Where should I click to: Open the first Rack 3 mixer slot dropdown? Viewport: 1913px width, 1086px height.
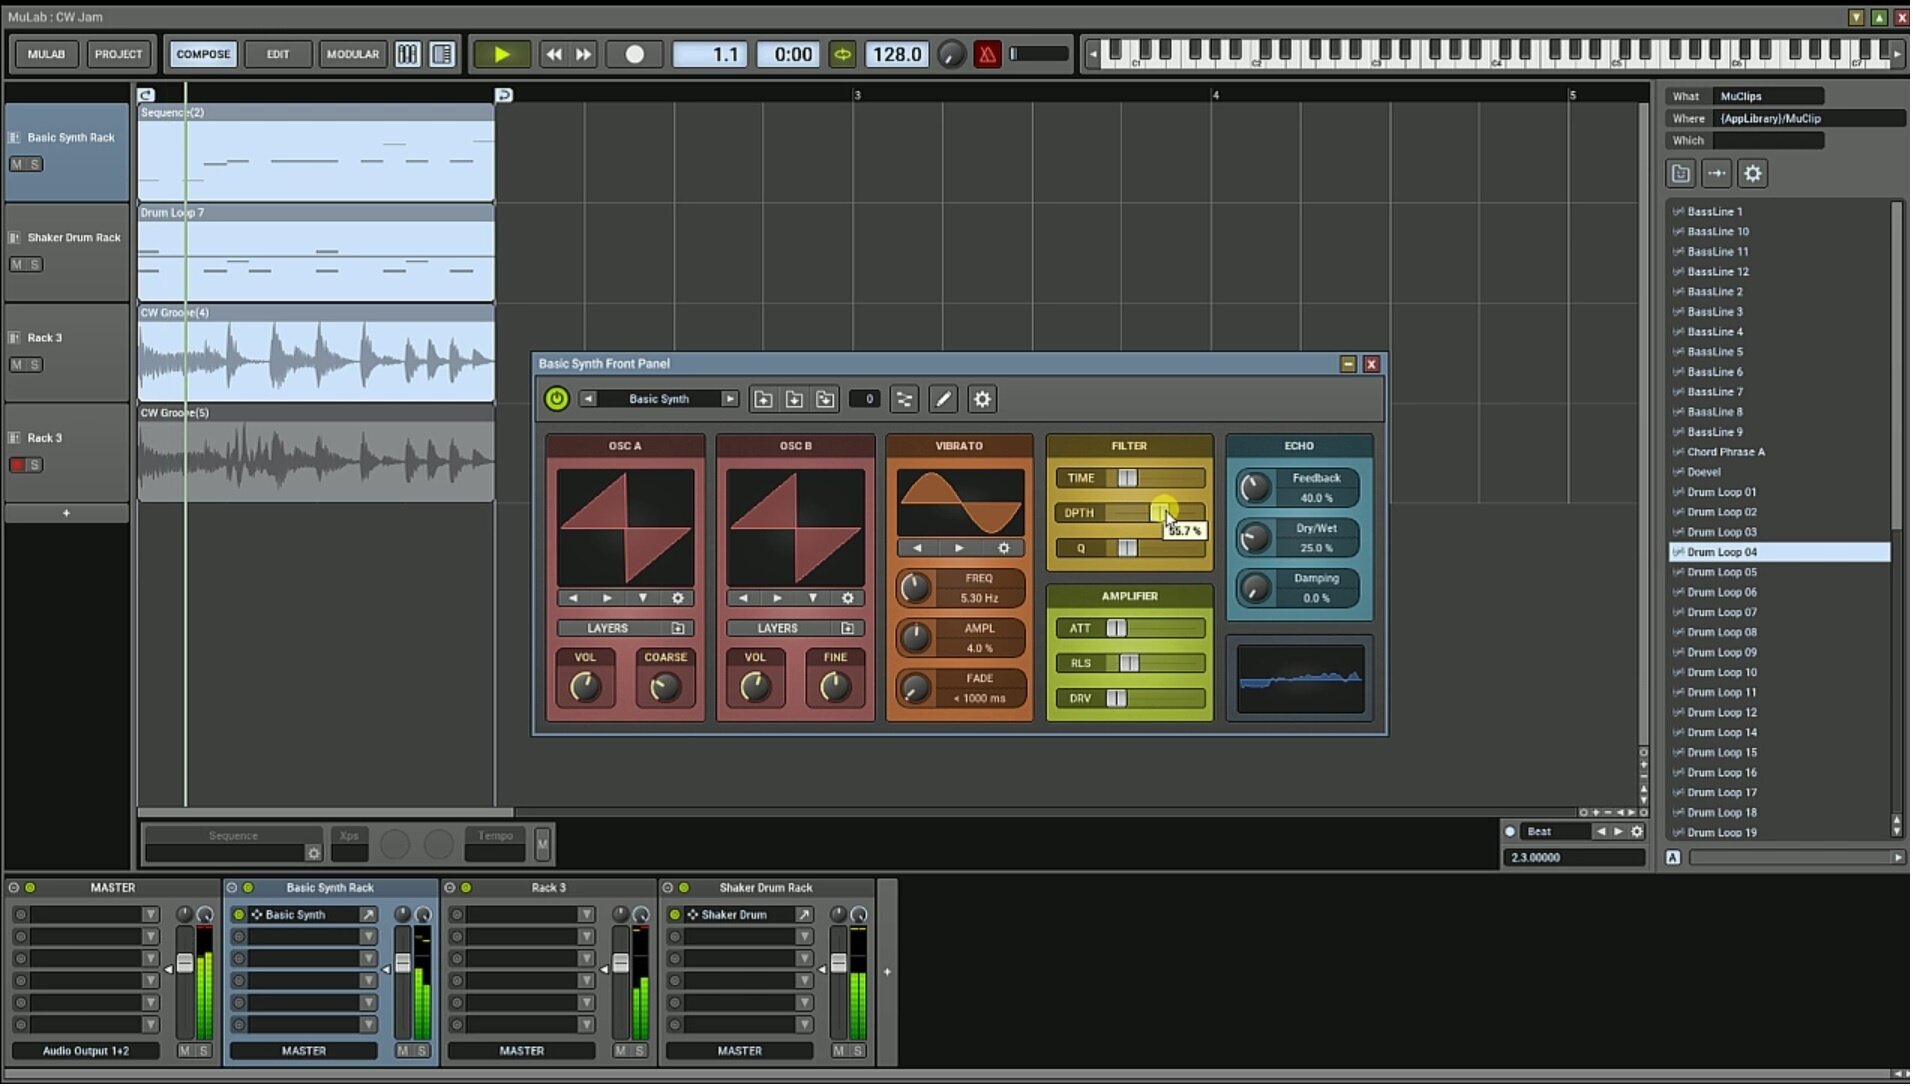[586, 915]
